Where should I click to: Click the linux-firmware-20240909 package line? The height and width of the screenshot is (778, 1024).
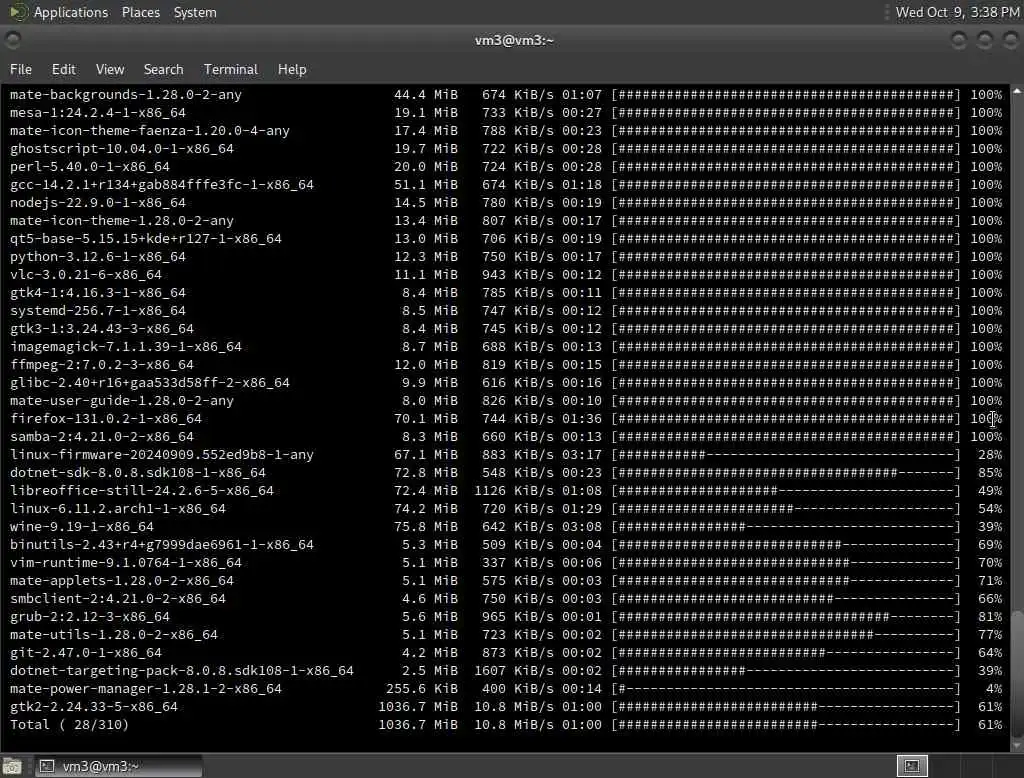point(506,455)
